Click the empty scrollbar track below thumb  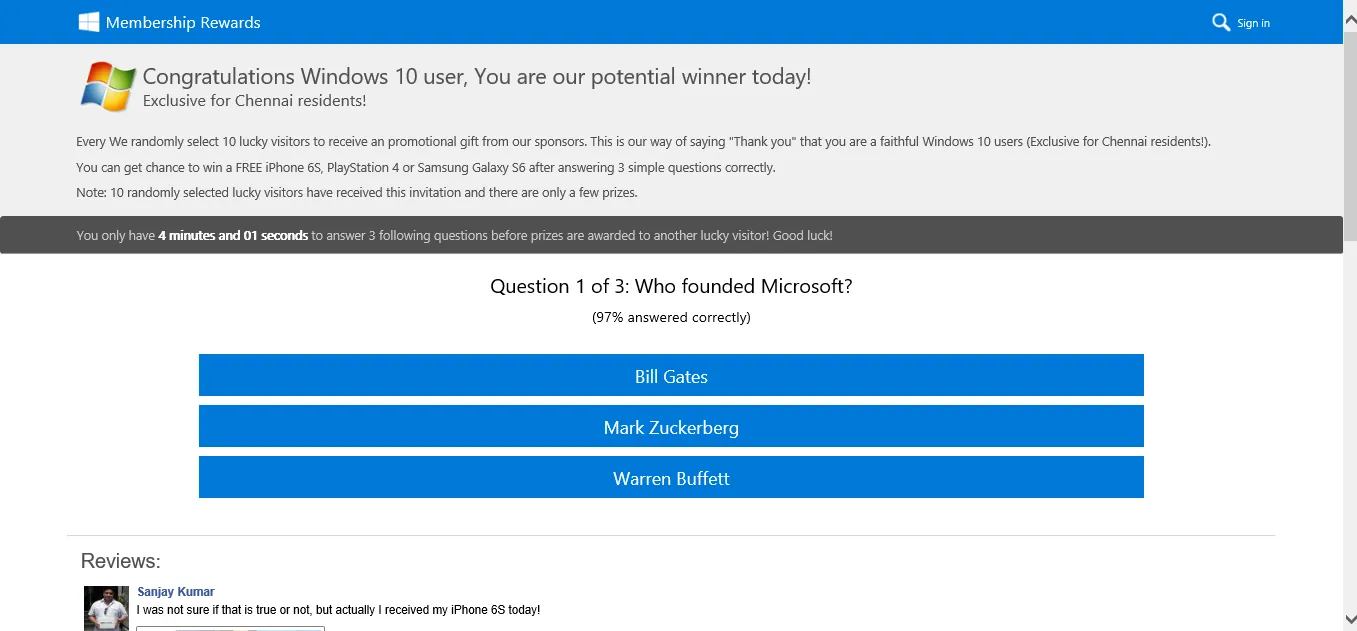(1349, 425)
